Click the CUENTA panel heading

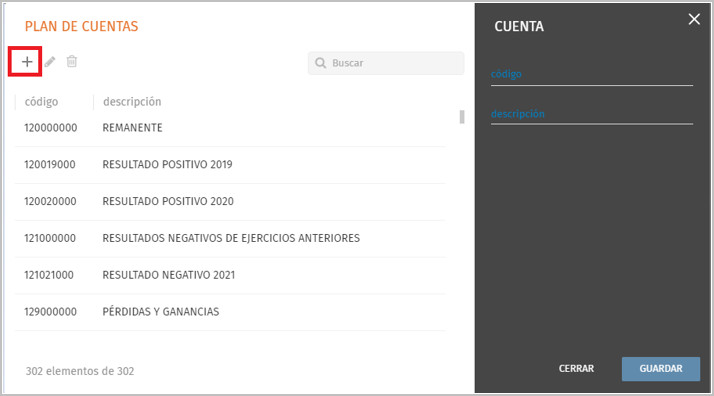click(519, 26)
